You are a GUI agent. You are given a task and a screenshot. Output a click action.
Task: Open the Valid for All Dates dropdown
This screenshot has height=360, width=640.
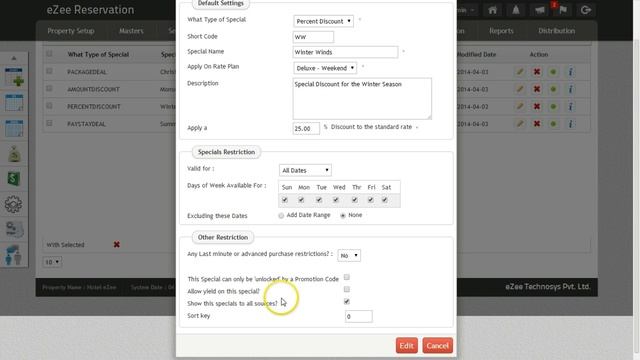tap(305, 170)
